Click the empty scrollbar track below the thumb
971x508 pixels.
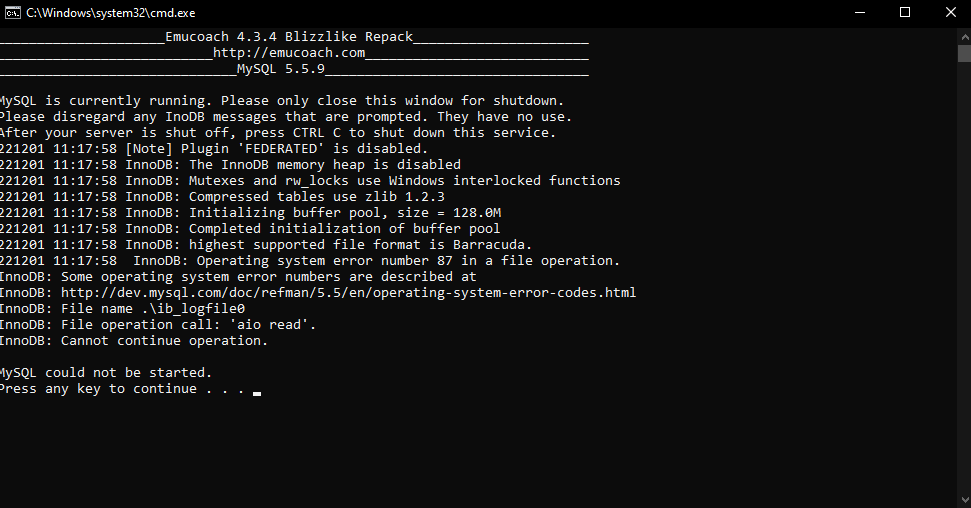coord(964,276)
